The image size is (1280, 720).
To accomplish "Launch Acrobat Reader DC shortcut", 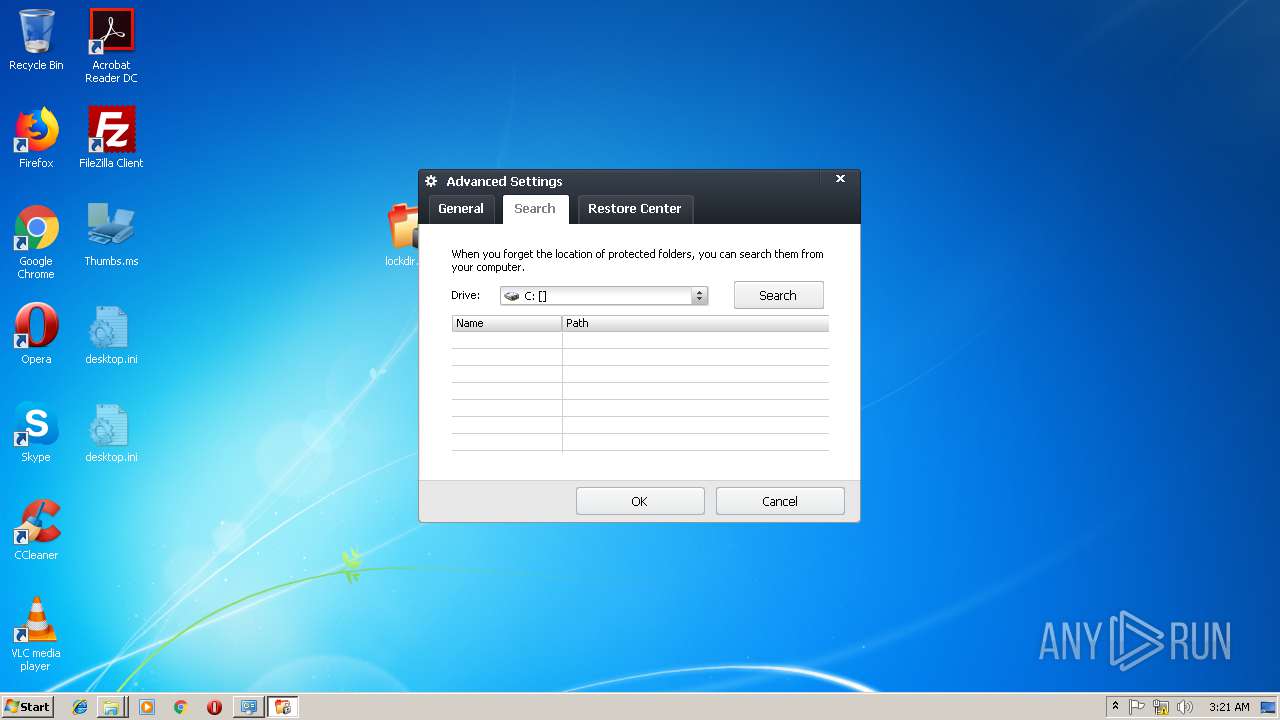I will [111, 46].
